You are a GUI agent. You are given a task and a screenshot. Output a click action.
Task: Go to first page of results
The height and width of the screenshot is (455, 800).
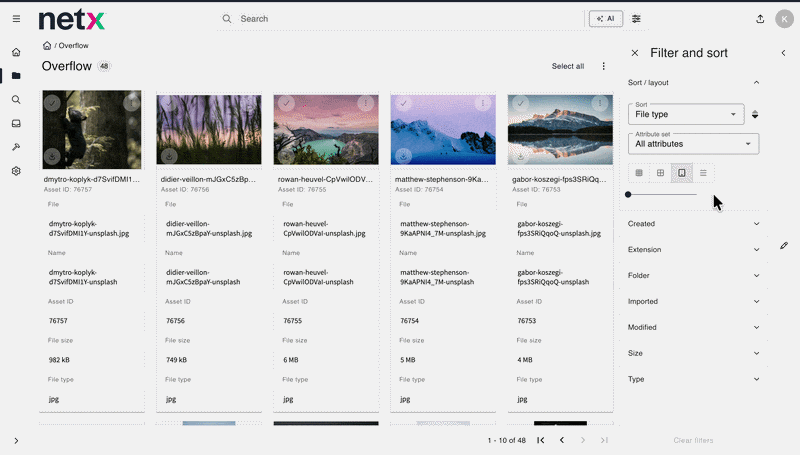pyautogui.click(x=541, y=440)
